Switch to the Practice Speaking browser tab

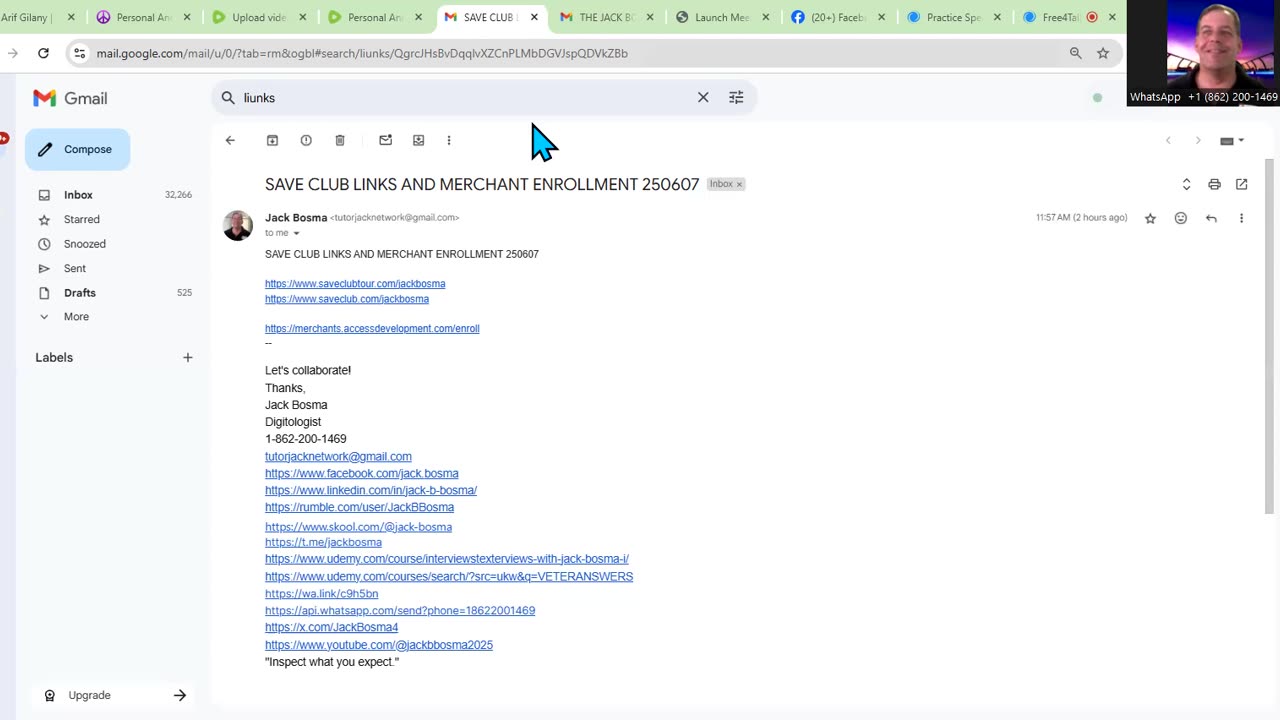pos(954,17)
